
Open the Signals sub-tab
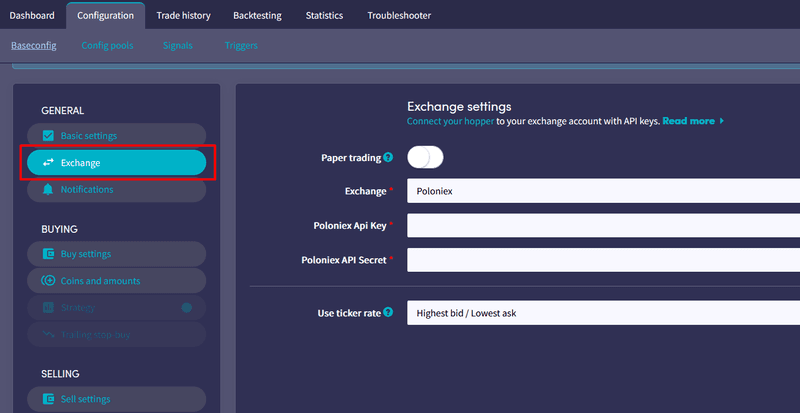(x=178, y=45)
